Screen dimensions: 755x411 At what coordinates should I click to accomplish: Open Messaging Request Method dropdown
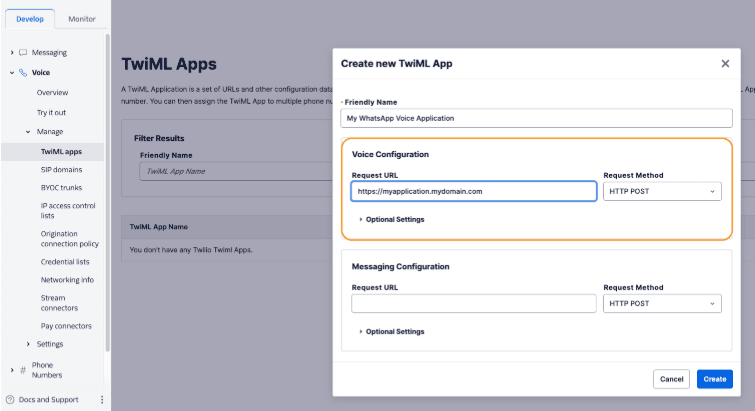[x=662, y=303]
